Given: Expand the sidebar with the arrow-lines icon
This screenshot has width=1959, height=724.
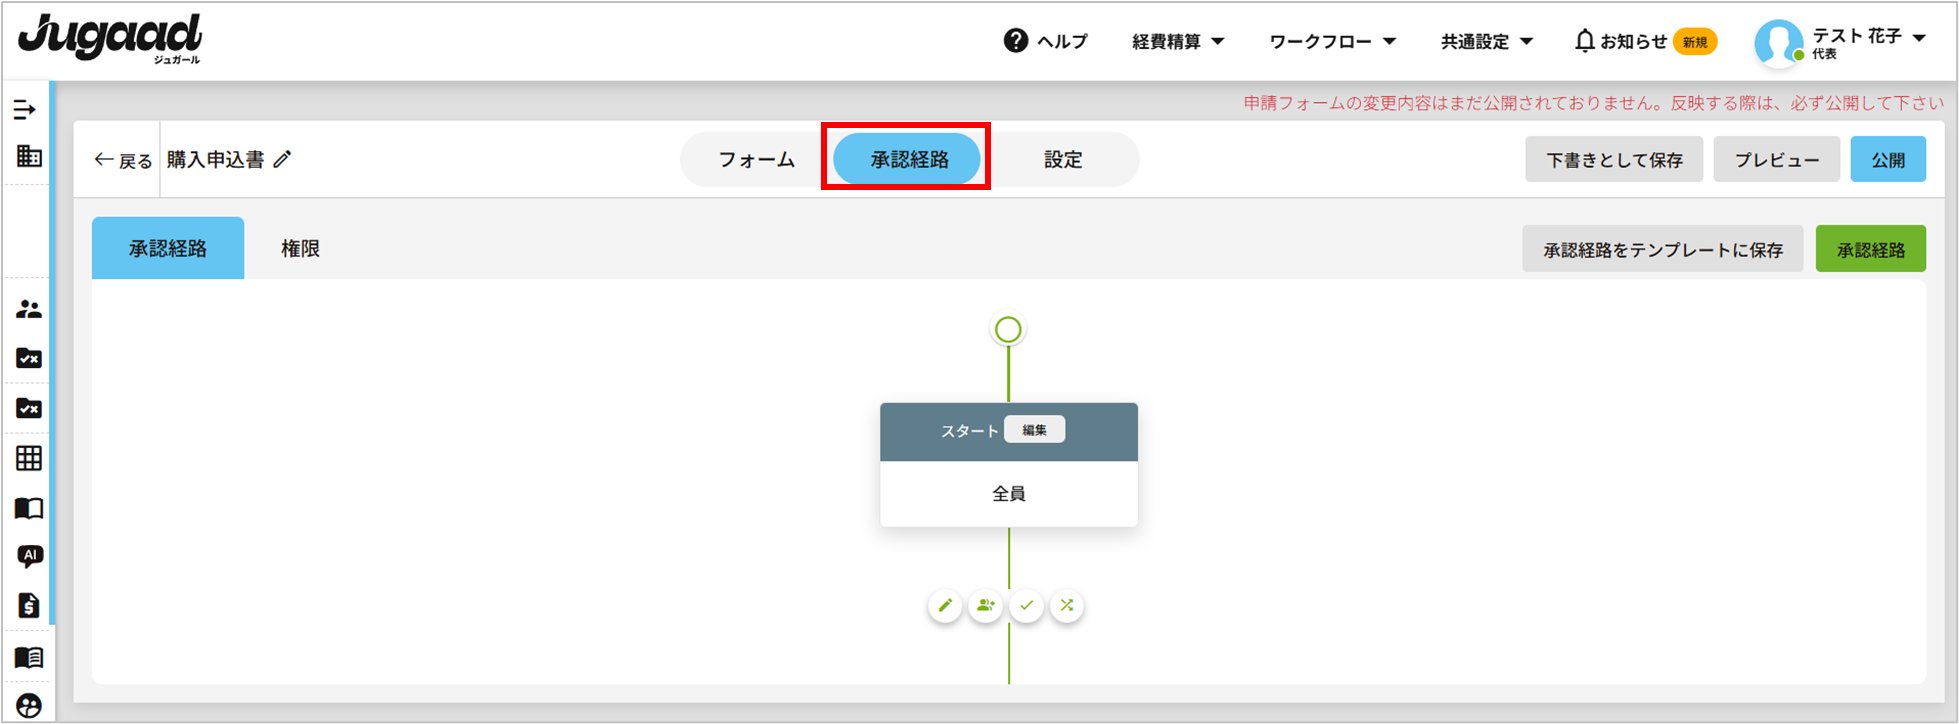Looking at the screenshot, I should tap(25, 110).
